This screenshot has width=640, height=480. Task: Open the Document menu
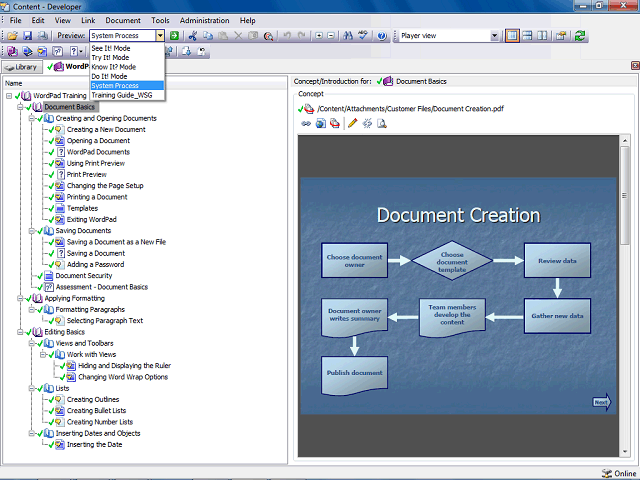point(123,20)
